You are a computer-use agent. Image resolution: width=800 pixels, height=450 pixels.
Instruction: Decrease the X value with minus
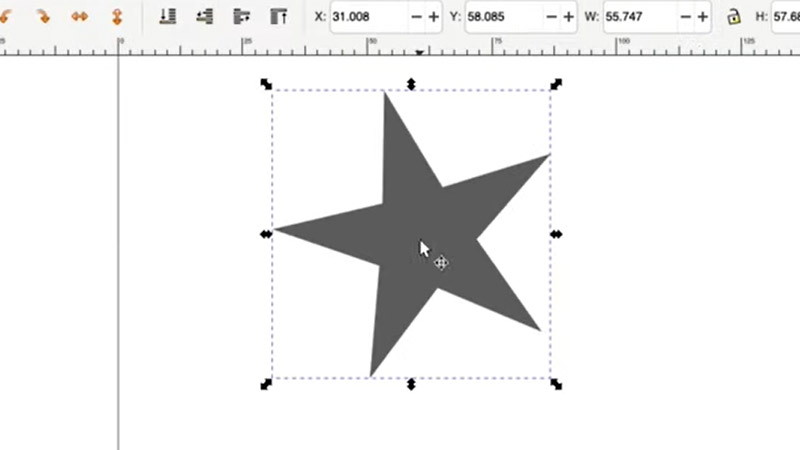[x=416, y=17]
